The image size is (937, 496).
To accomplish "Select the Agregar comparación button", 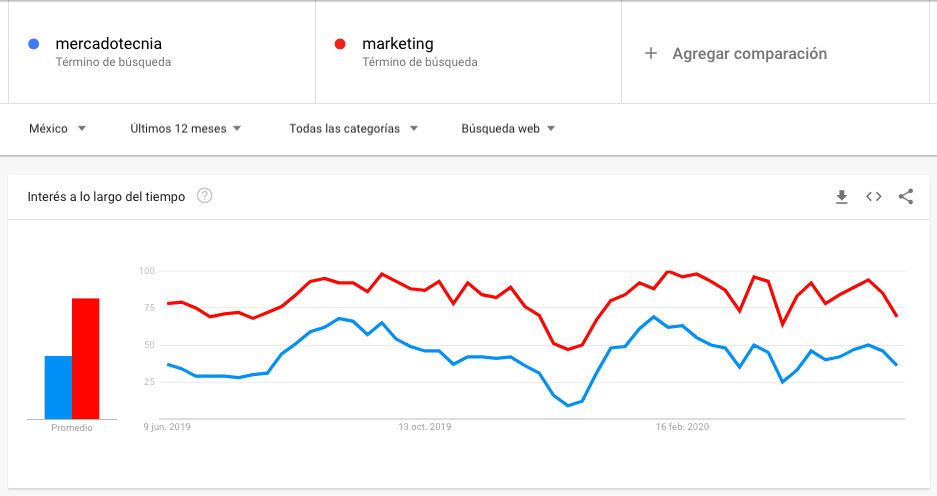I will pyautogui.click(x=749, y=53).
